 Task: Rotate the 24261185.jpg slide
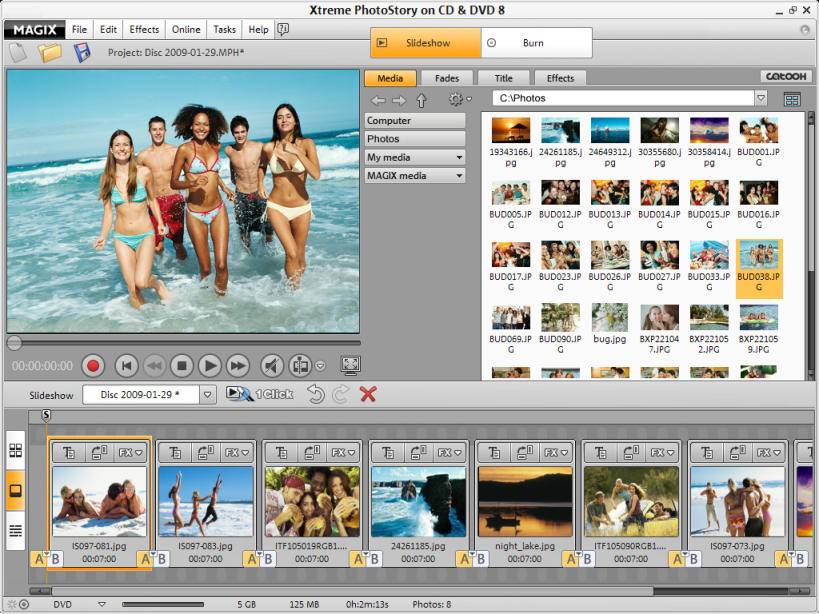pyautogui.click(x=418, y=453)
